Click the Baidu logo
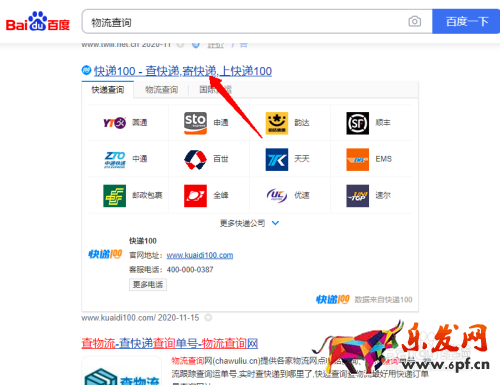Viewport: 500px width, 385px height. 38,22
